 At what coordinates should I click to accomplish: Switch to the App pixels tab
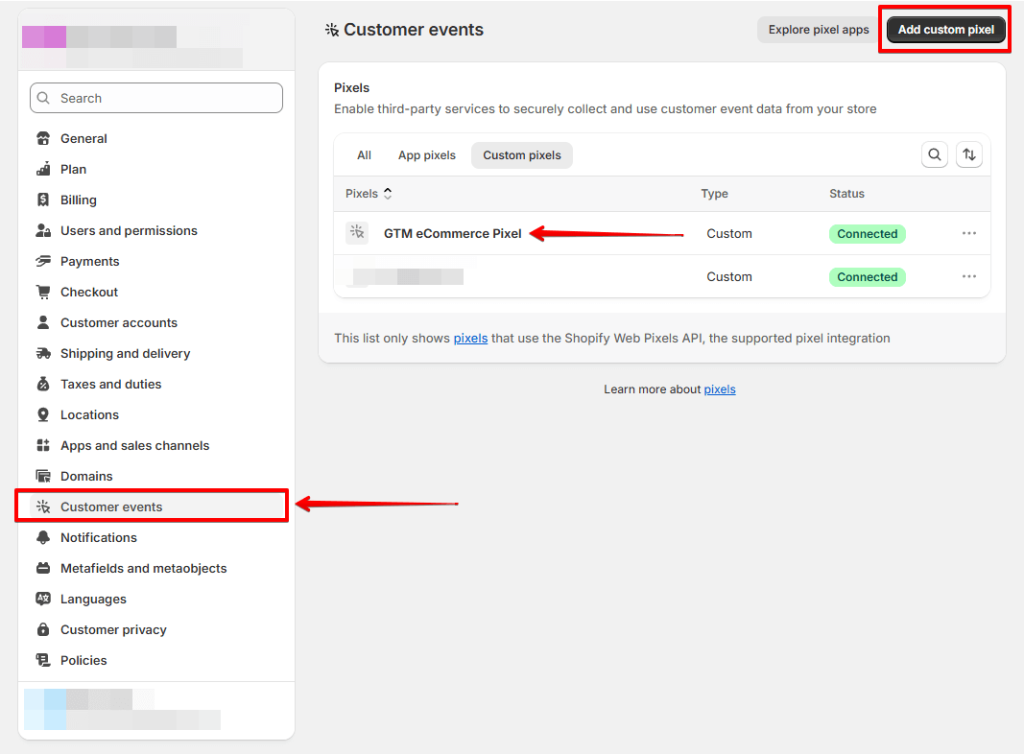[427, 155]
